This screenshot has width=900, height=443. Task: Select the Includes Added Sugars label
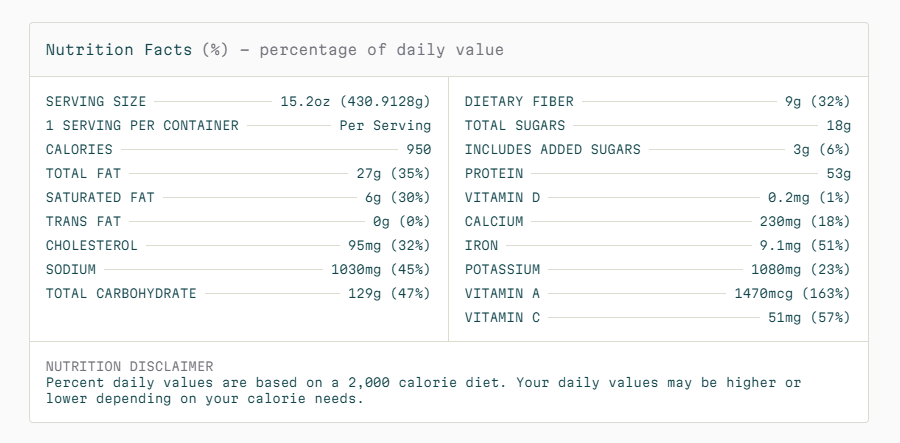point(552,150)
